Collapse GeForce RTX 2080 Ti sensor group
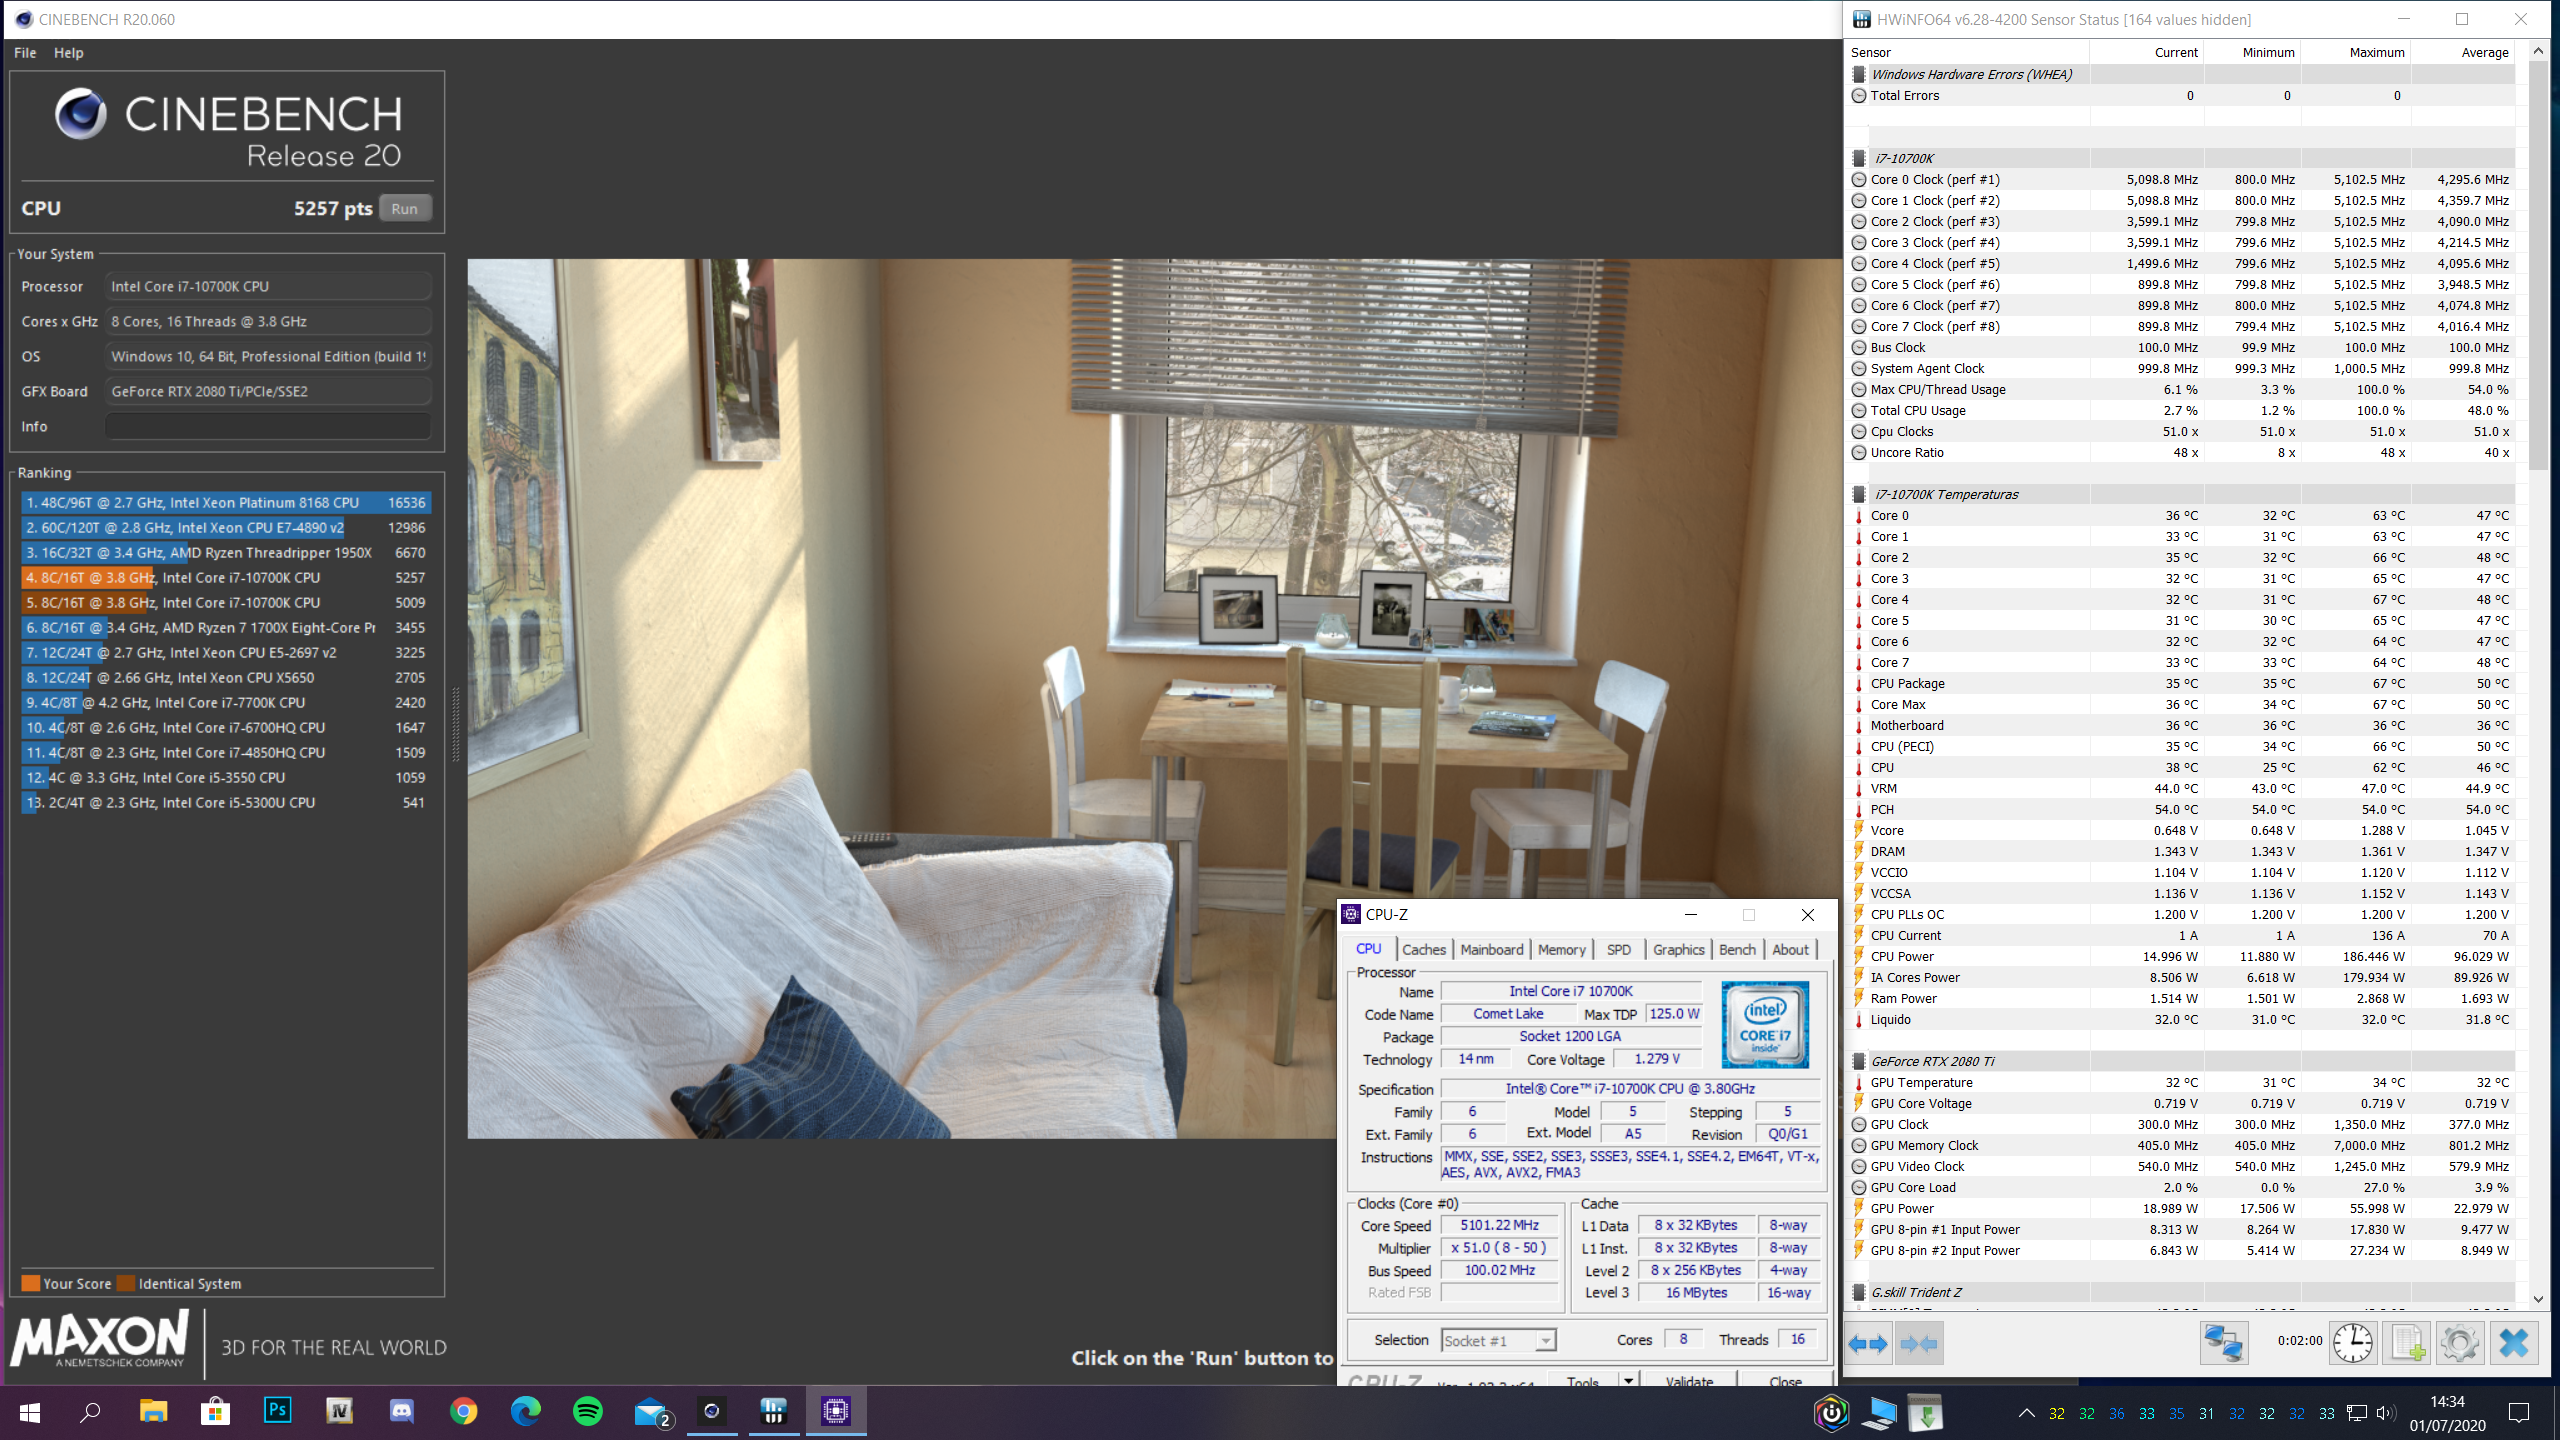The image size is (2560, 1440). click(1859, 1061)
